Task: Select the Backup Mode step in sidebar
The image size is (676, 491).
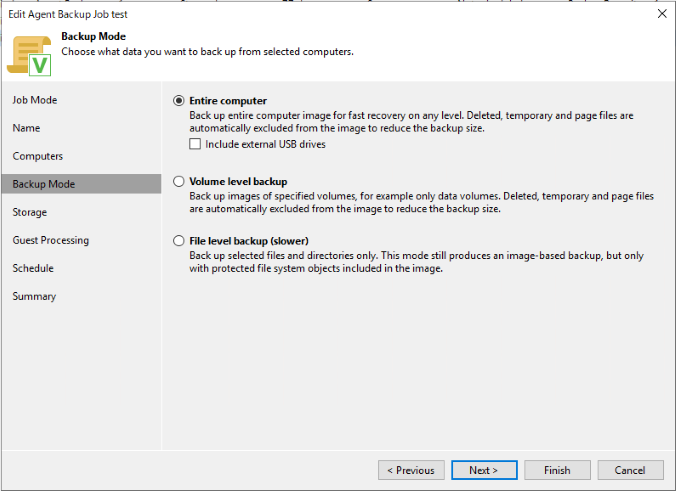Action: pos(44,184)
